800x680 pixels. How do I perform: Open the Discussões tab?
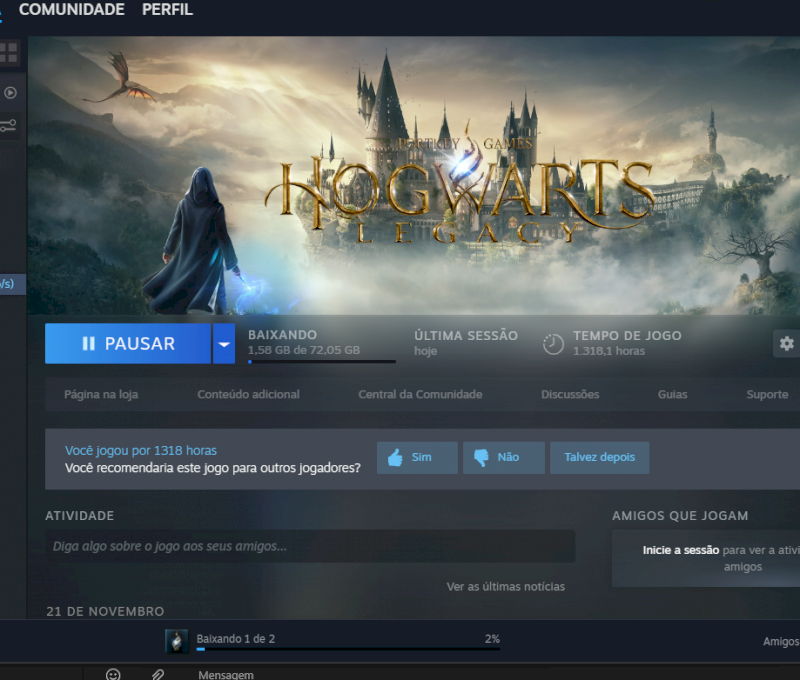(x=570, y=394)
